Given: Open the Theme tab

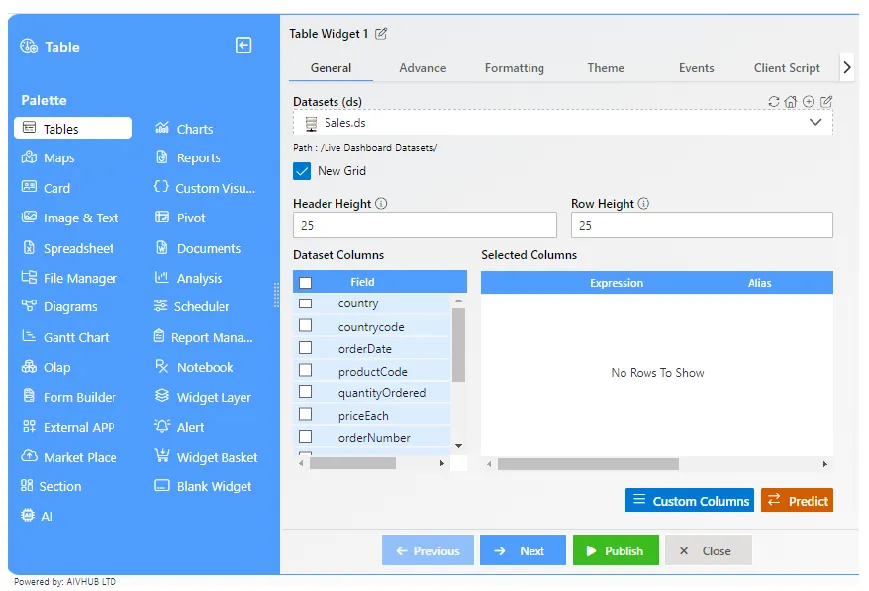Looking at the screenshot, I should [x=606, y=68].
